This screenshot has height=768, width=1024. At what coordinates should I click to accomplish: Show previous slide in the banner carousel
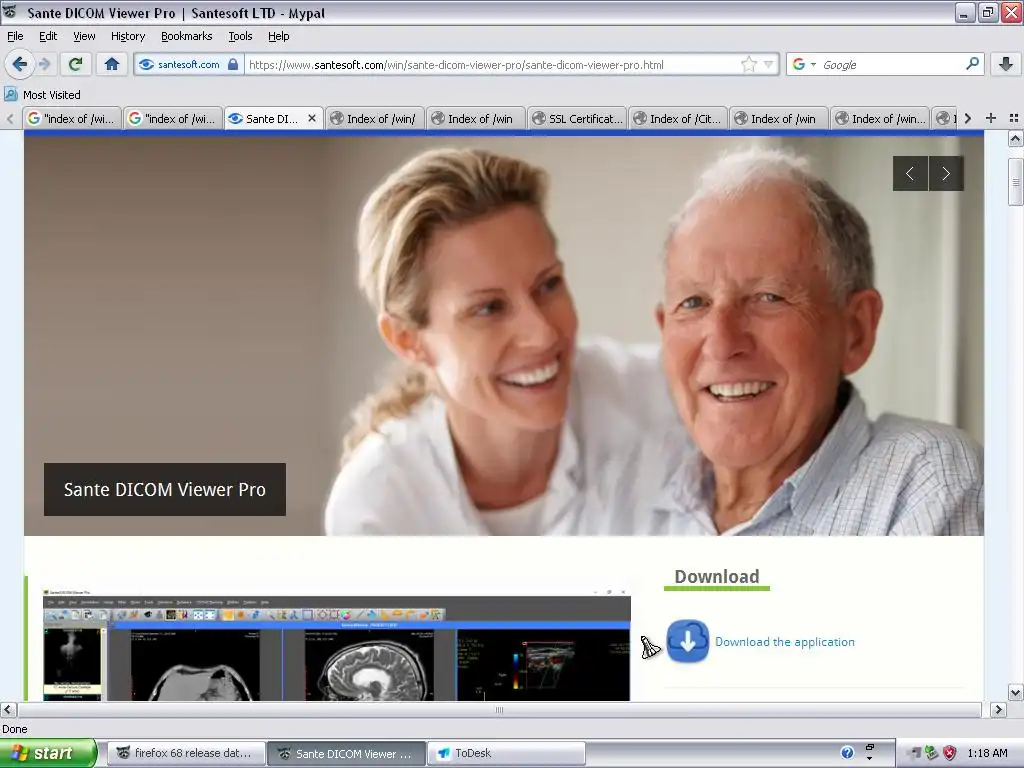click(910, 173)
